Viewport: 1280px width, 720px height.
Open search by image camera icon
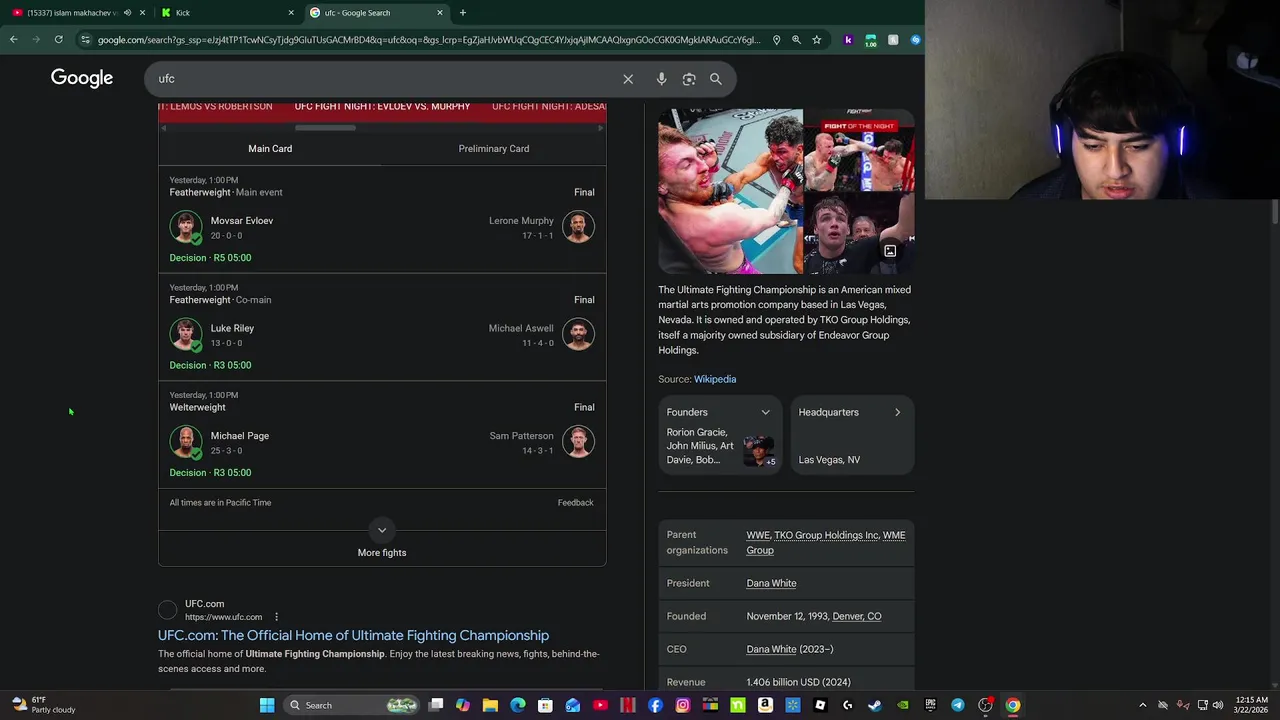[689, 79]
